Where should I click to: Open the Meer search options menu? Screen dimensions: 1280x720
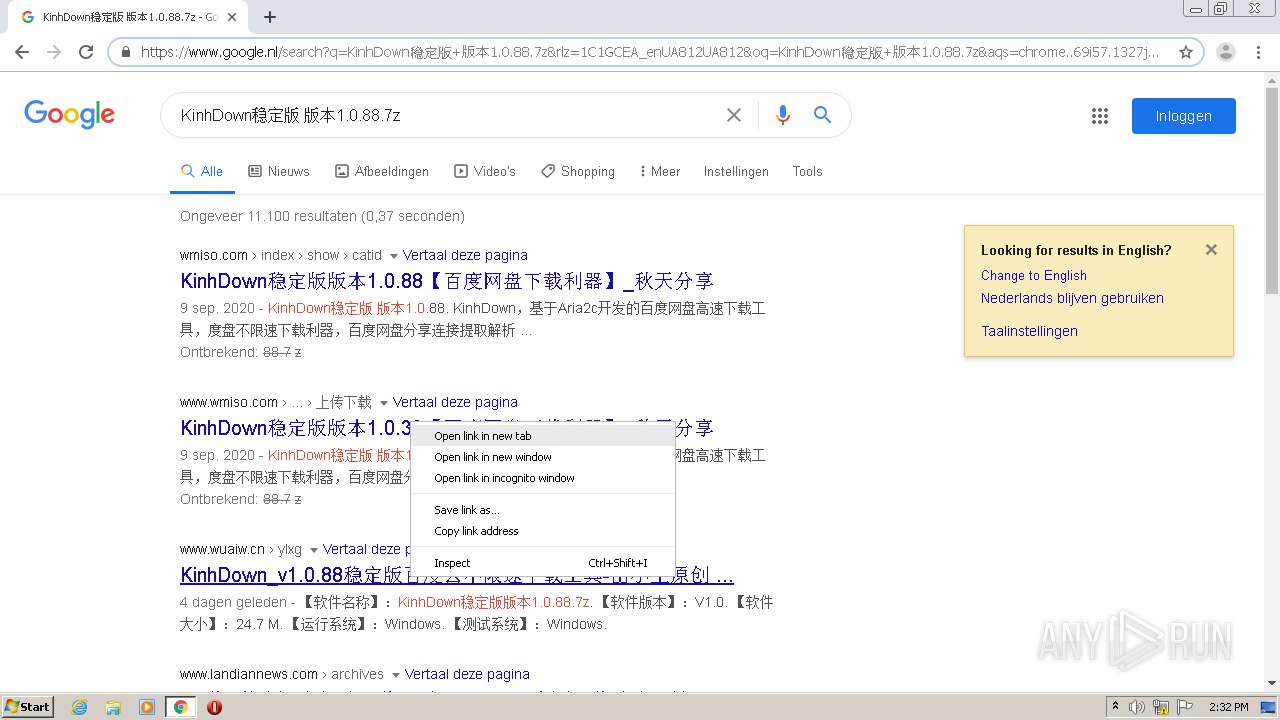click(x=659, y=171)
